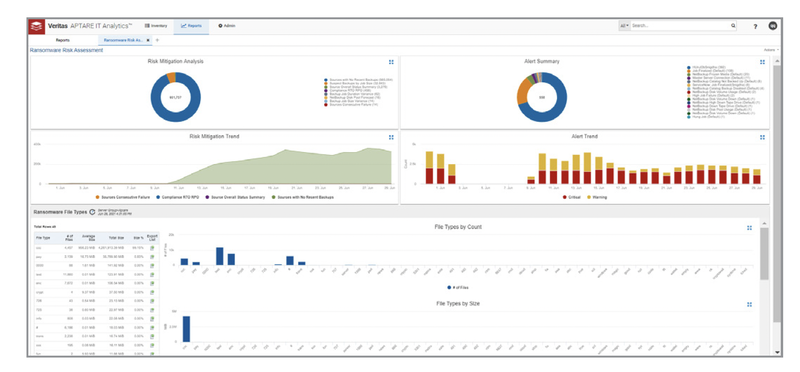
Task: Click tallest bar in File Types by Count
Action: (220, 256)
